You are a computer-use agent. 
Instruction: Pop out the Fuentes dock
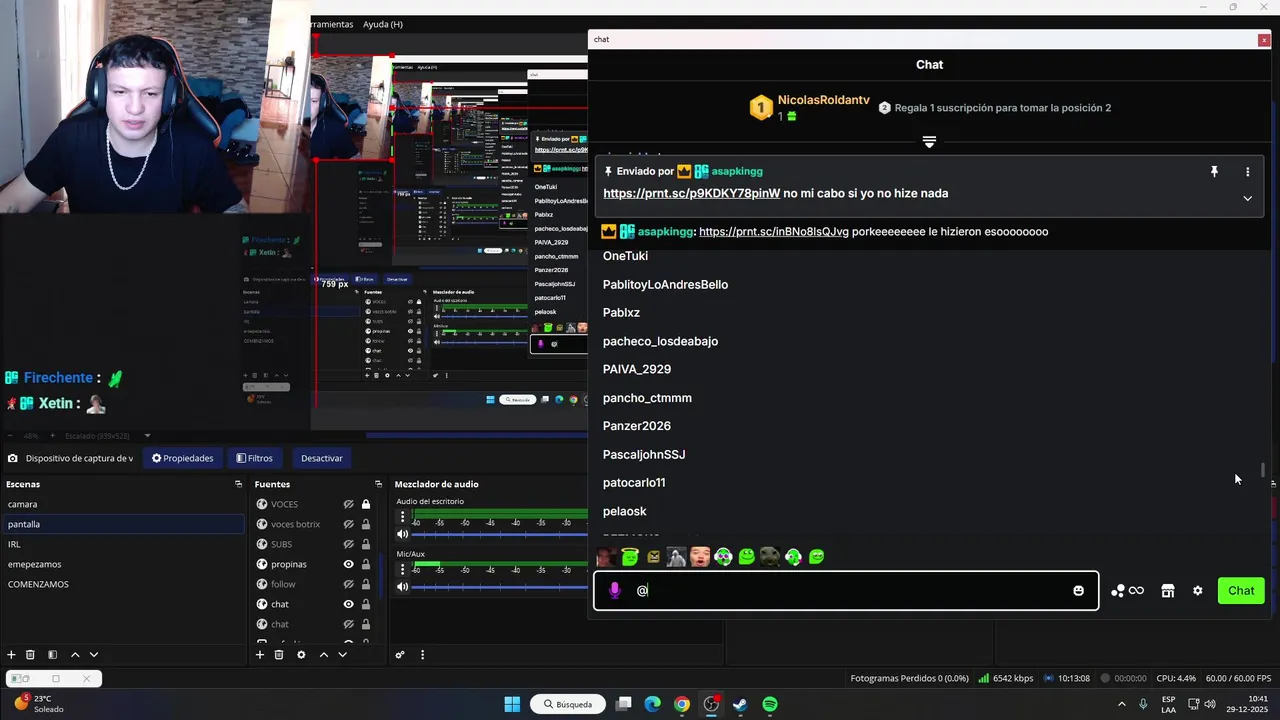(x=378, y=484)
